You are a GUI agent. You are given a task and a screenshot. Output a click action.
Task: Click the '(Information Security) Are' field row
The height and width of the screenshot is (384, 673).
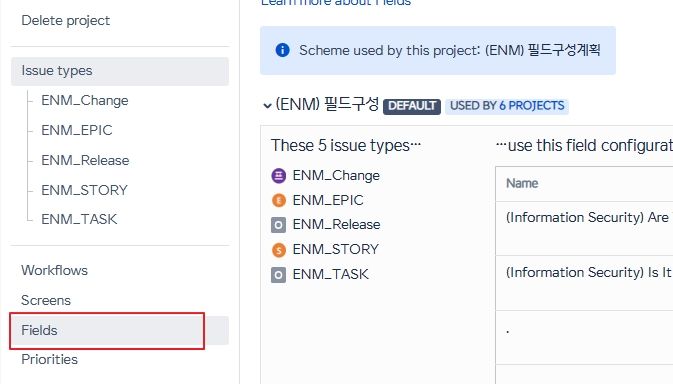click(584, 228)
